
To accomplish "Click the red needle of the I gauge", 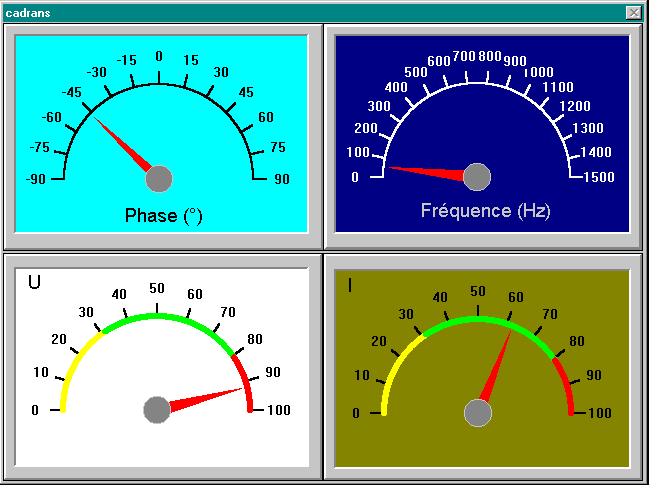I will point(495,366).
